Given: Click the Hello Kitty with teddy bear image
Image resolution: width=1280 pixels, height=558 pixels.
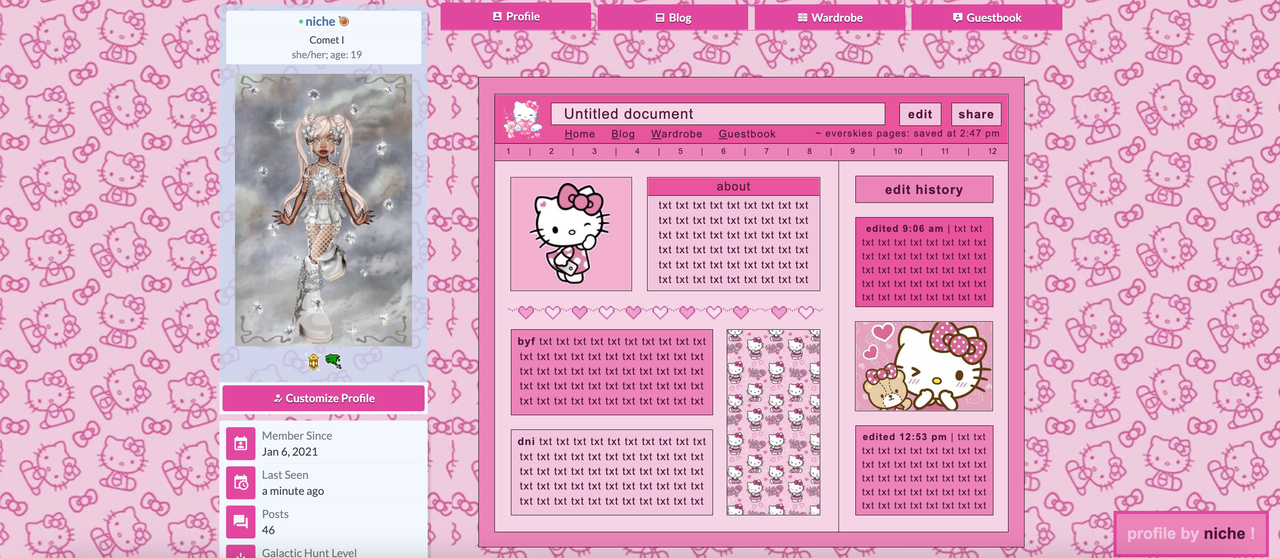Looking at the screenshot, I should click(x=924, y=366).
